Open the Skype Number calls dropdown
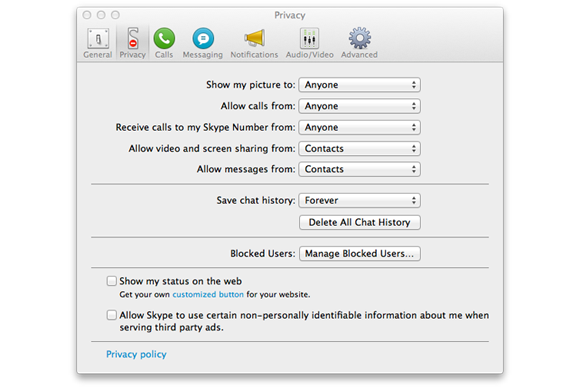The image size is (580, 388). tap(360, 127)
